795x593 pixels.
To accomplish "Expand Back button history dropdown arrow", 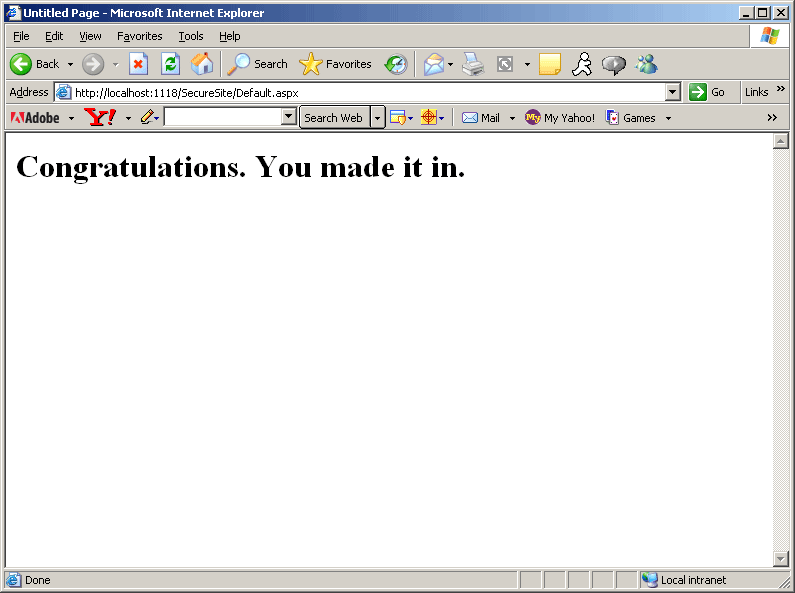I will [70, 64].
